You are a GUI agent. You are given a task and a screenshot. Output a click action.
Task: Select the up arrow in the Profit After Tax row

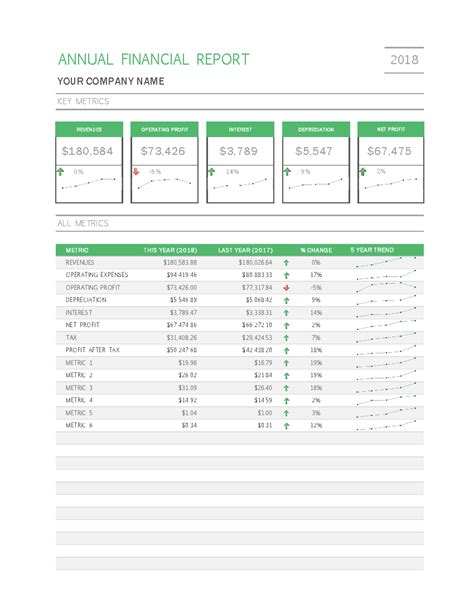[x=286, y=350]
